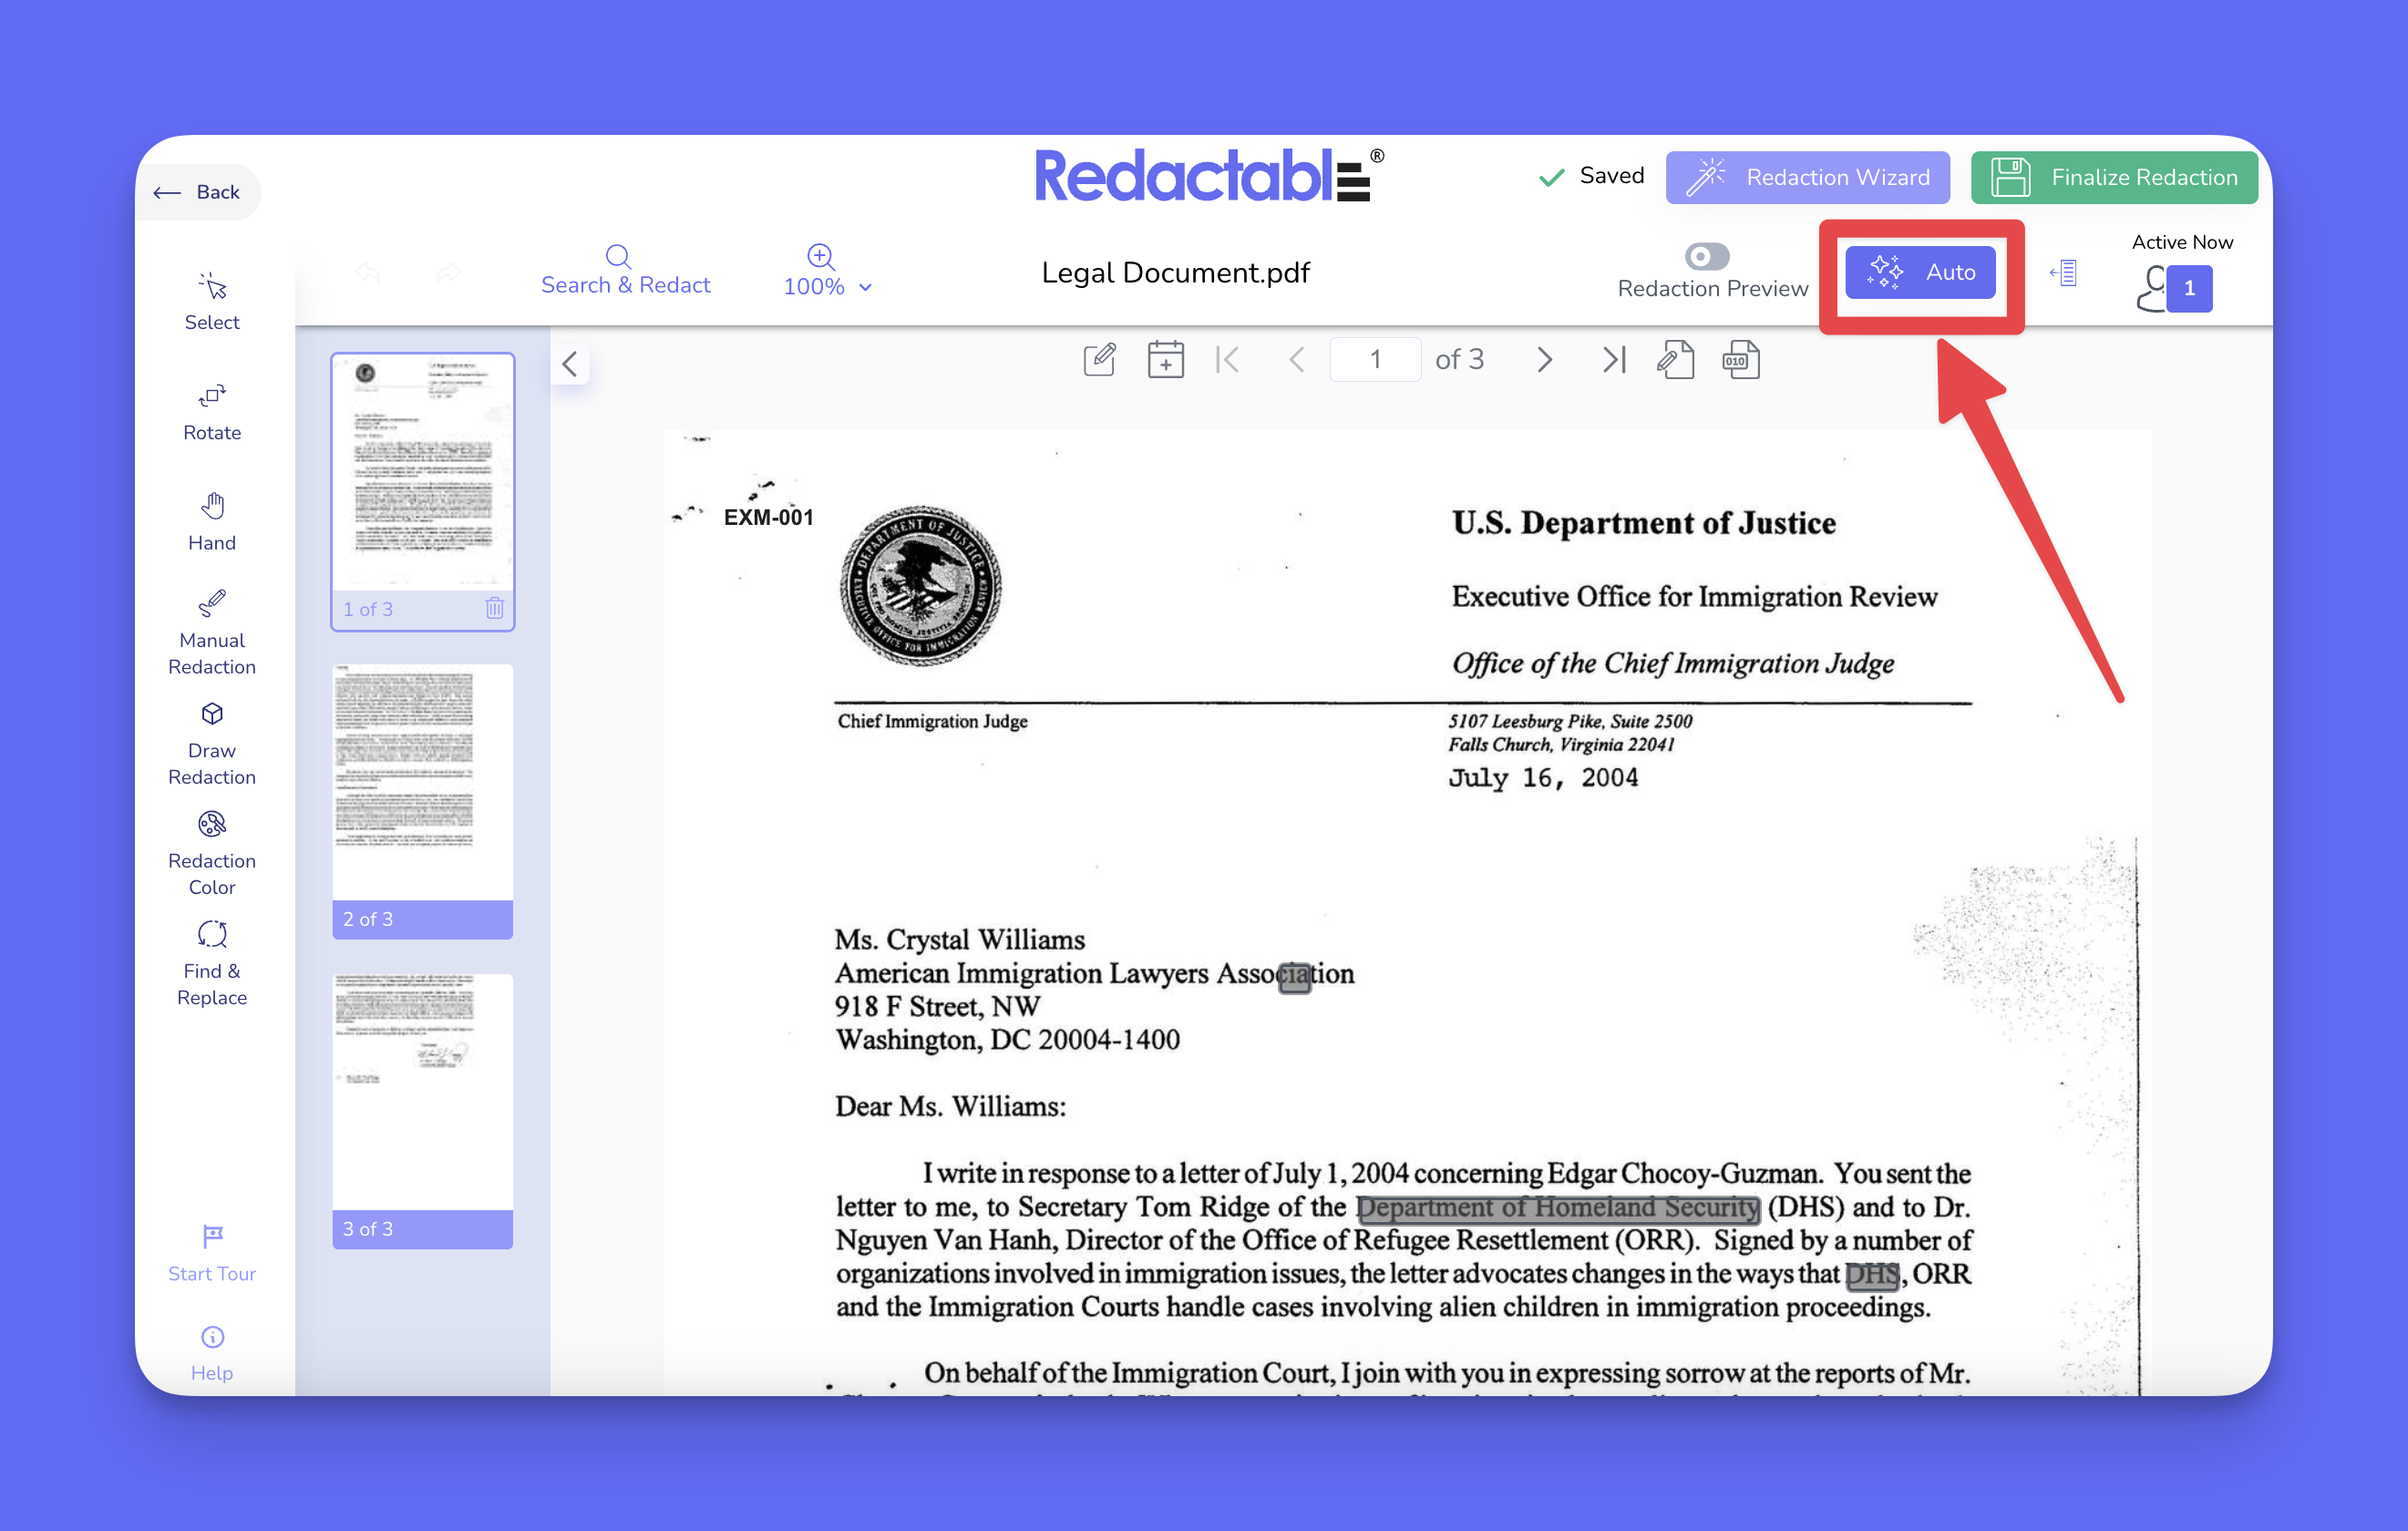2408x1531 pixels.
Task: Click the Search & Redact icon
Action: pyautogui.click(x=617, y=258)
